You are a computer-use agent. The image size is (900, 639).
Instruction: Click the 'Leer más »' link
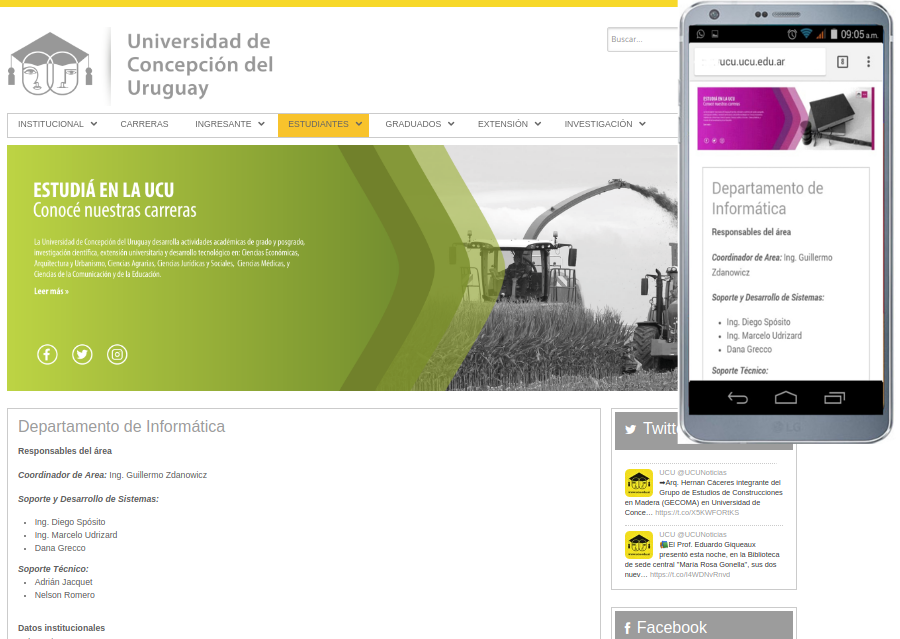(x=51, y=291)
